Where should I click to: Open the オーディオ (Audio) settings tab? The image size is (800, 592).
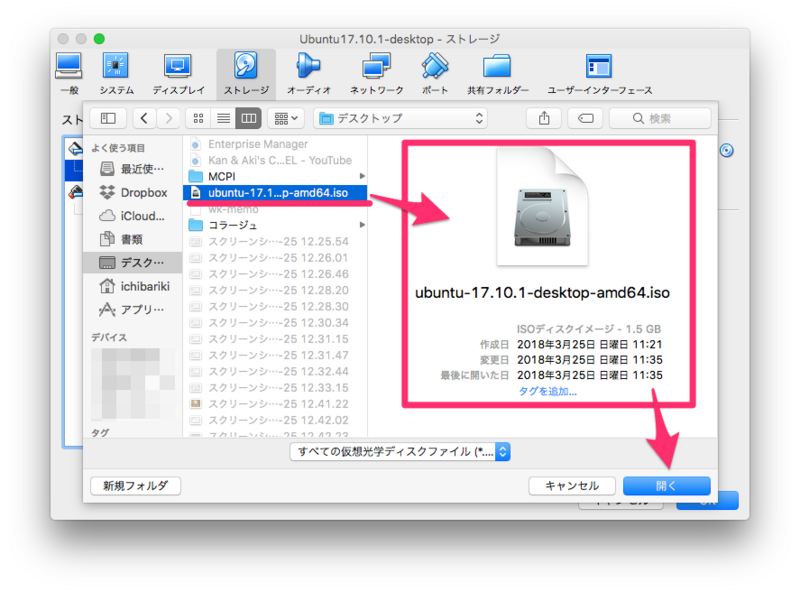309,73
